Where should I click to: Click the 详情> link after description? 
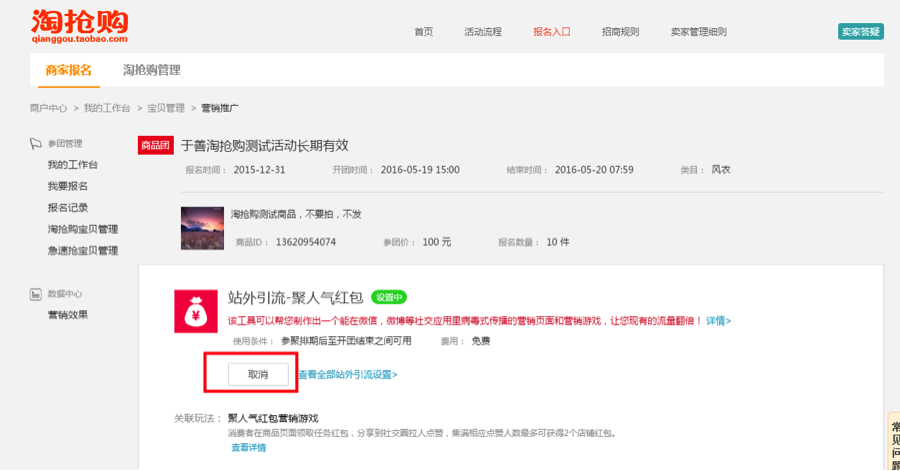pos(719,321)
